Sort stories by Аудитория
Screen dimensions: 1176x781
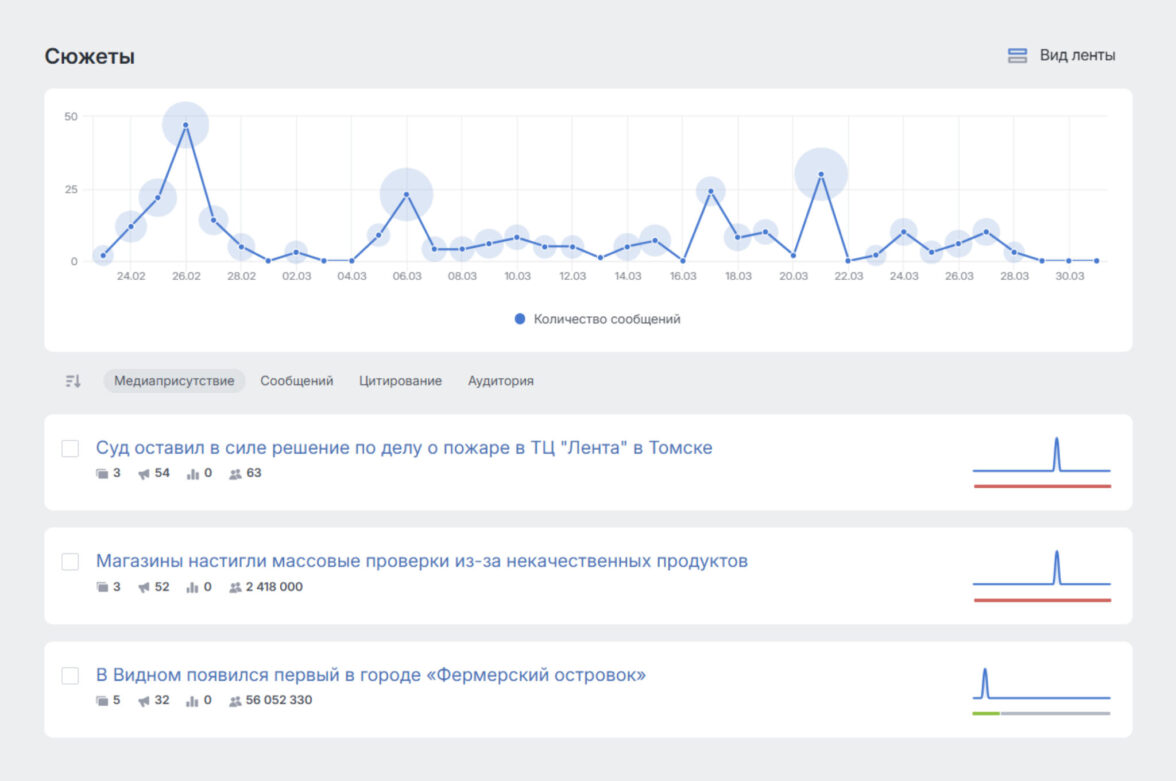(500, 381)
